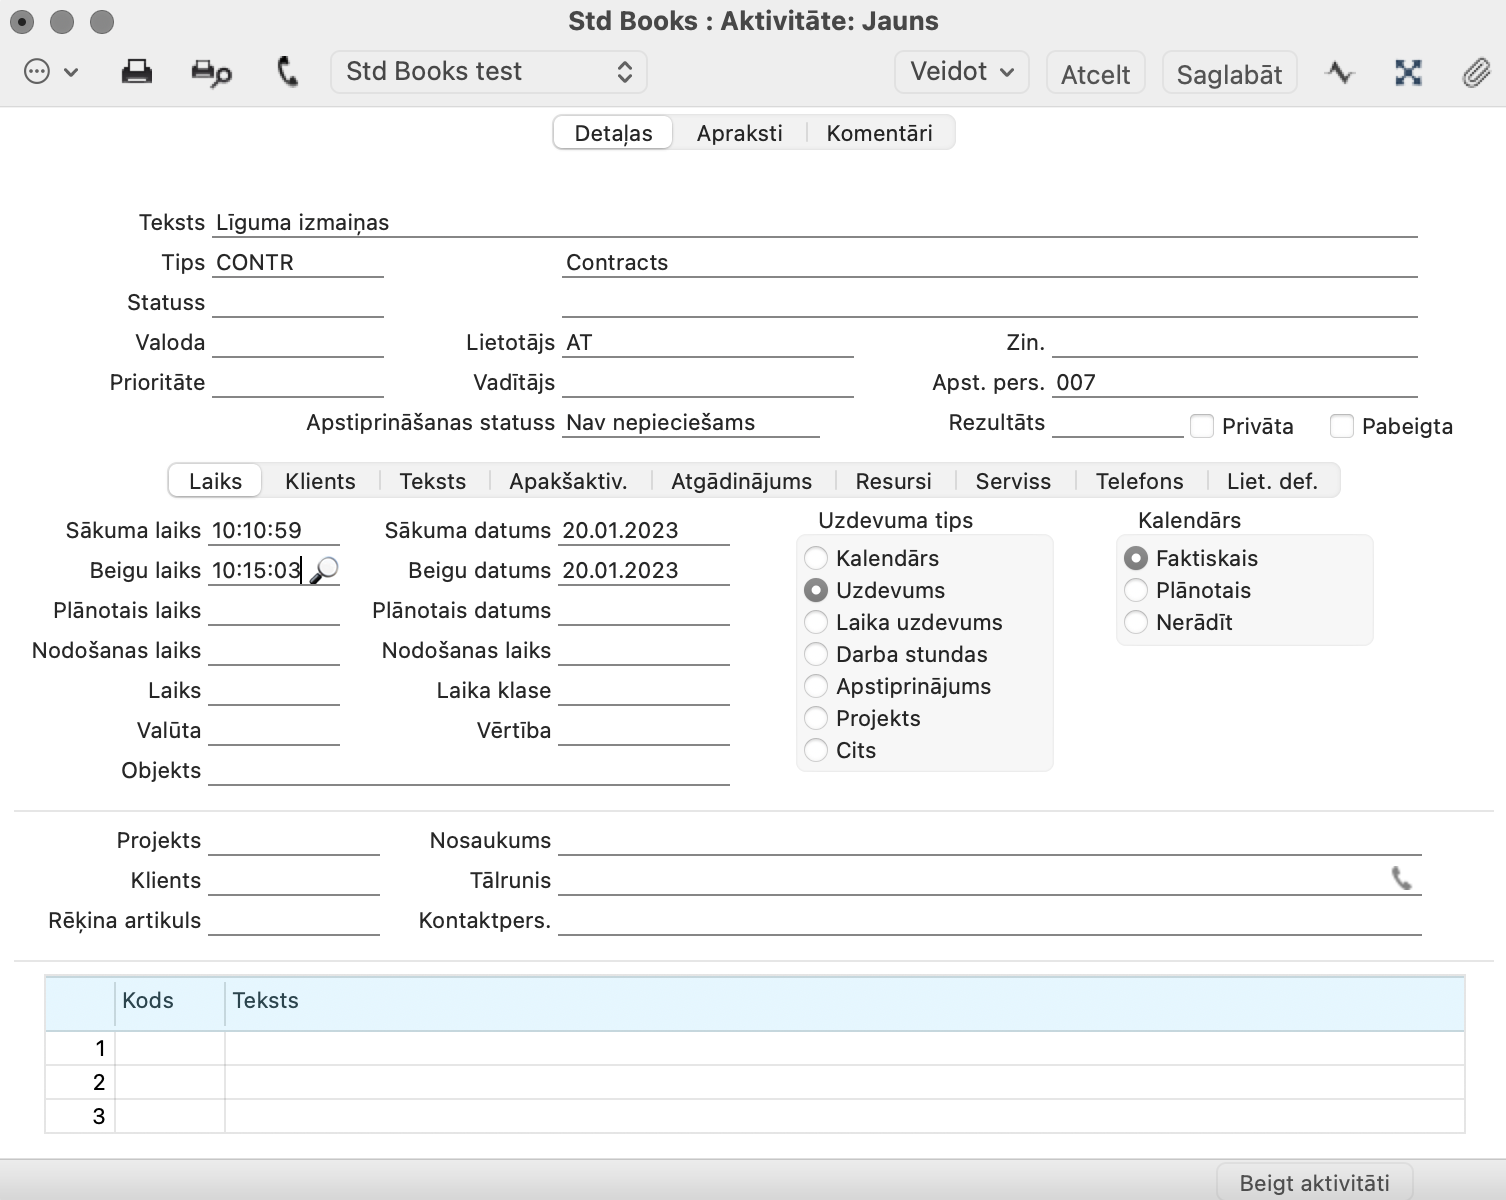Click the Rēķina artikuls field
Screen dimensions: 1506x1200
click(294, 920)
